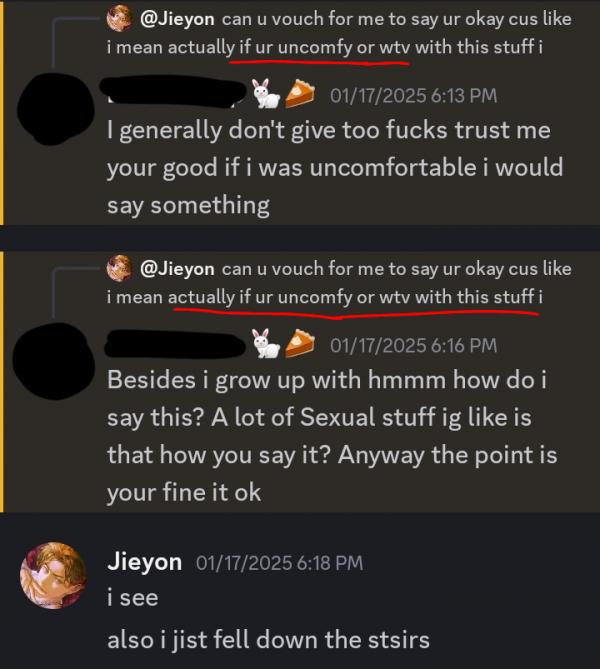Jump to replied message from first reply preview text

coord(339,33)
